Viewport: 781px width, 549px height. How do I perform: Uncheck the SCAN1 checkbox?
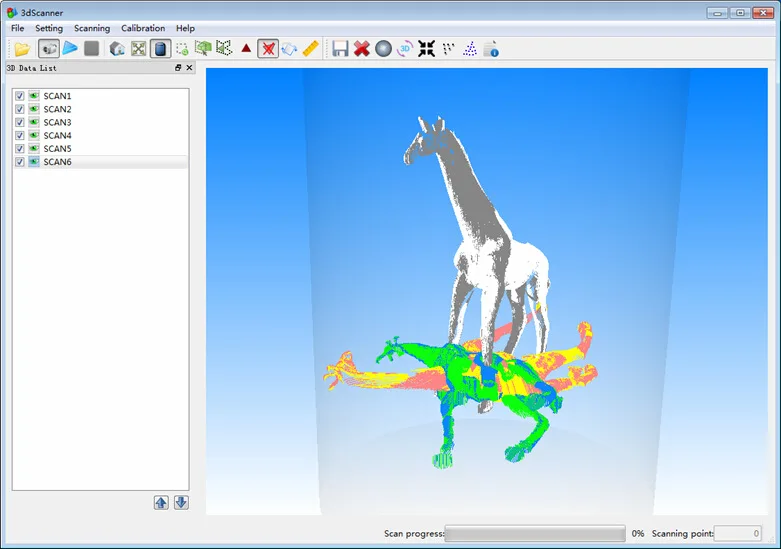(x=20, y=96)
